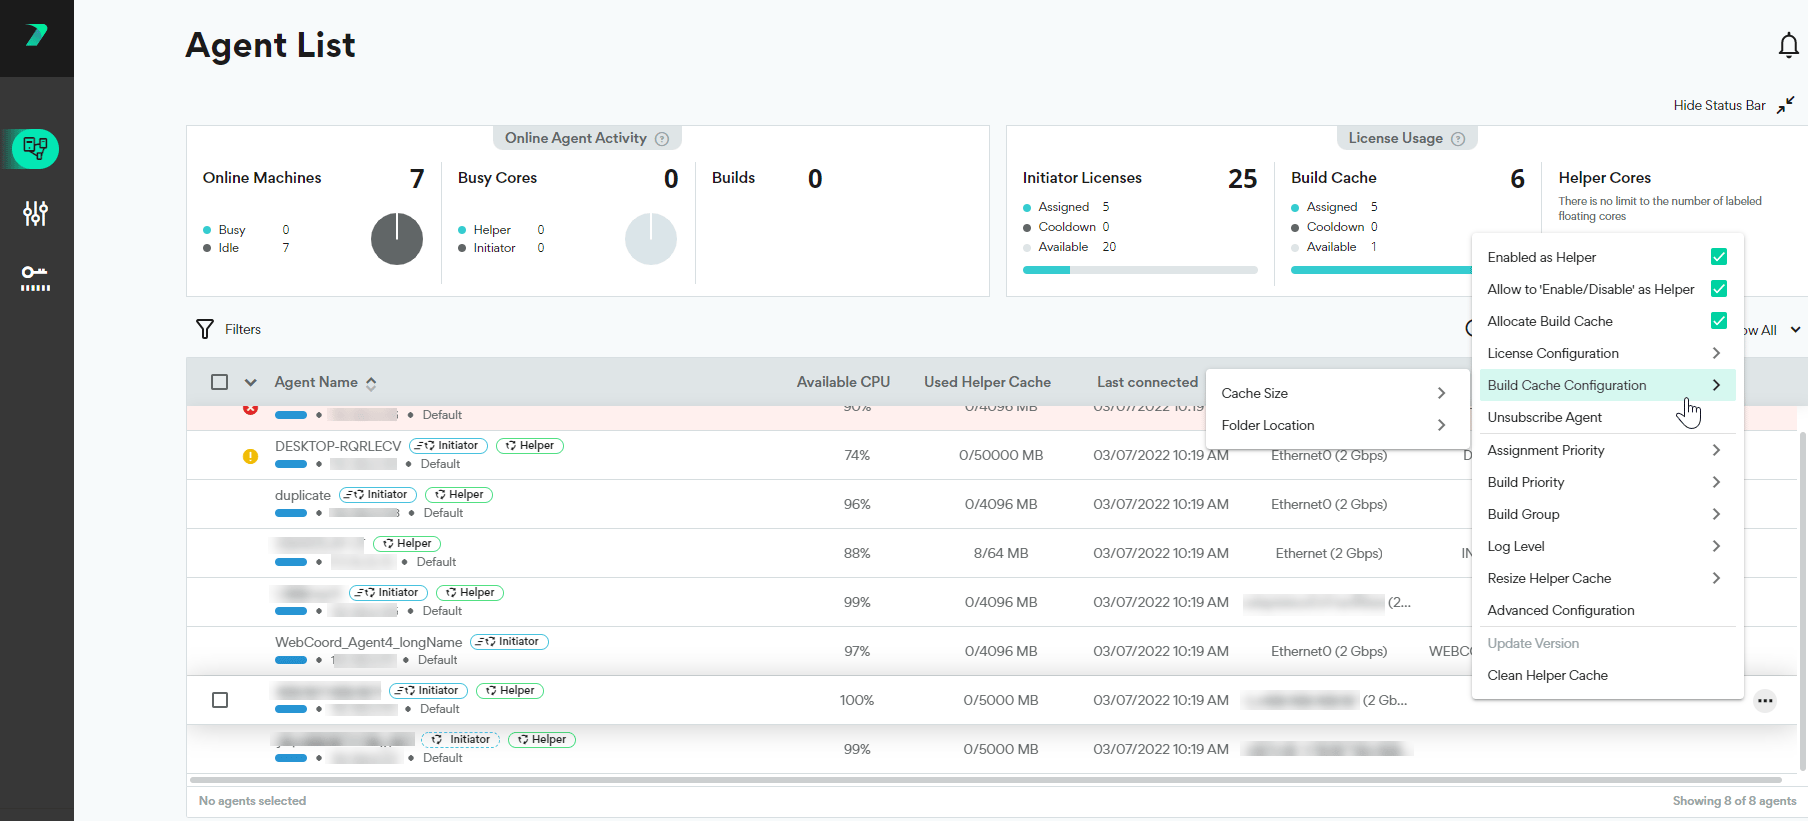The width and height of the screenshot is (1808, 821).
Task: Click help icon next to Online Agent Activity
Action: (x=662, y=139)
